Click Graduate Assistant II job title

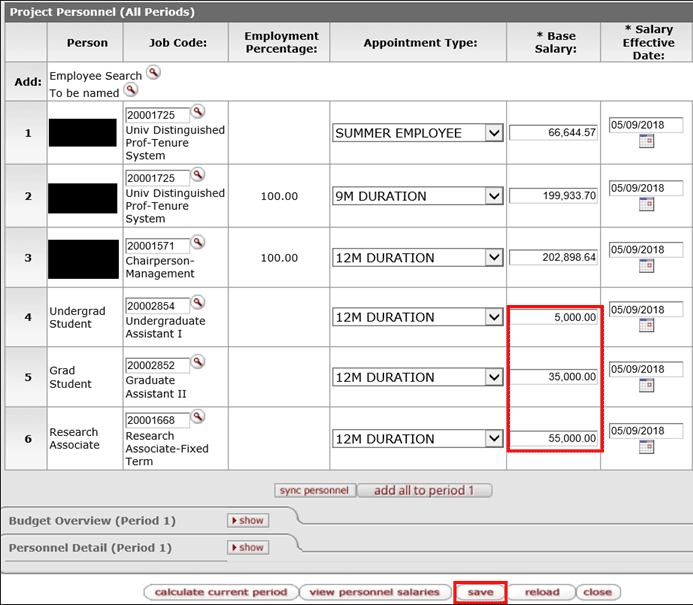[x=156, y=387]
